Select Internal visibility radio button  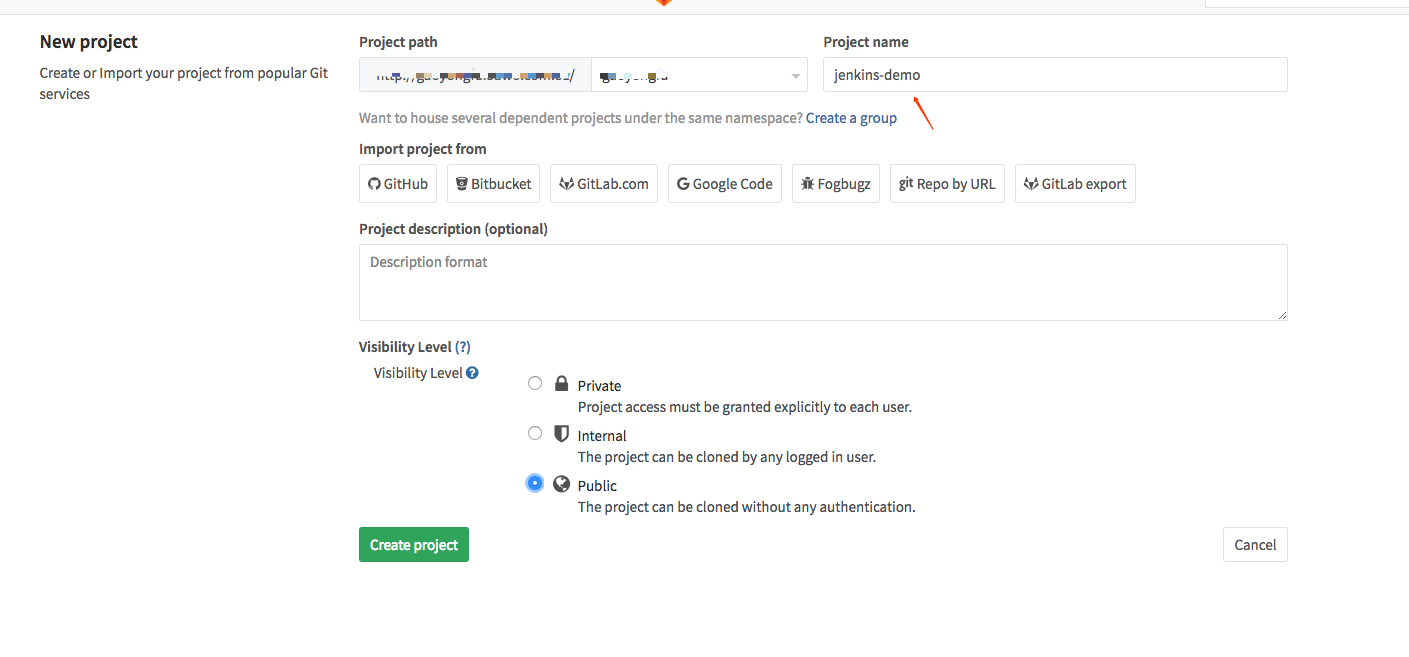[x=535, y=433]
